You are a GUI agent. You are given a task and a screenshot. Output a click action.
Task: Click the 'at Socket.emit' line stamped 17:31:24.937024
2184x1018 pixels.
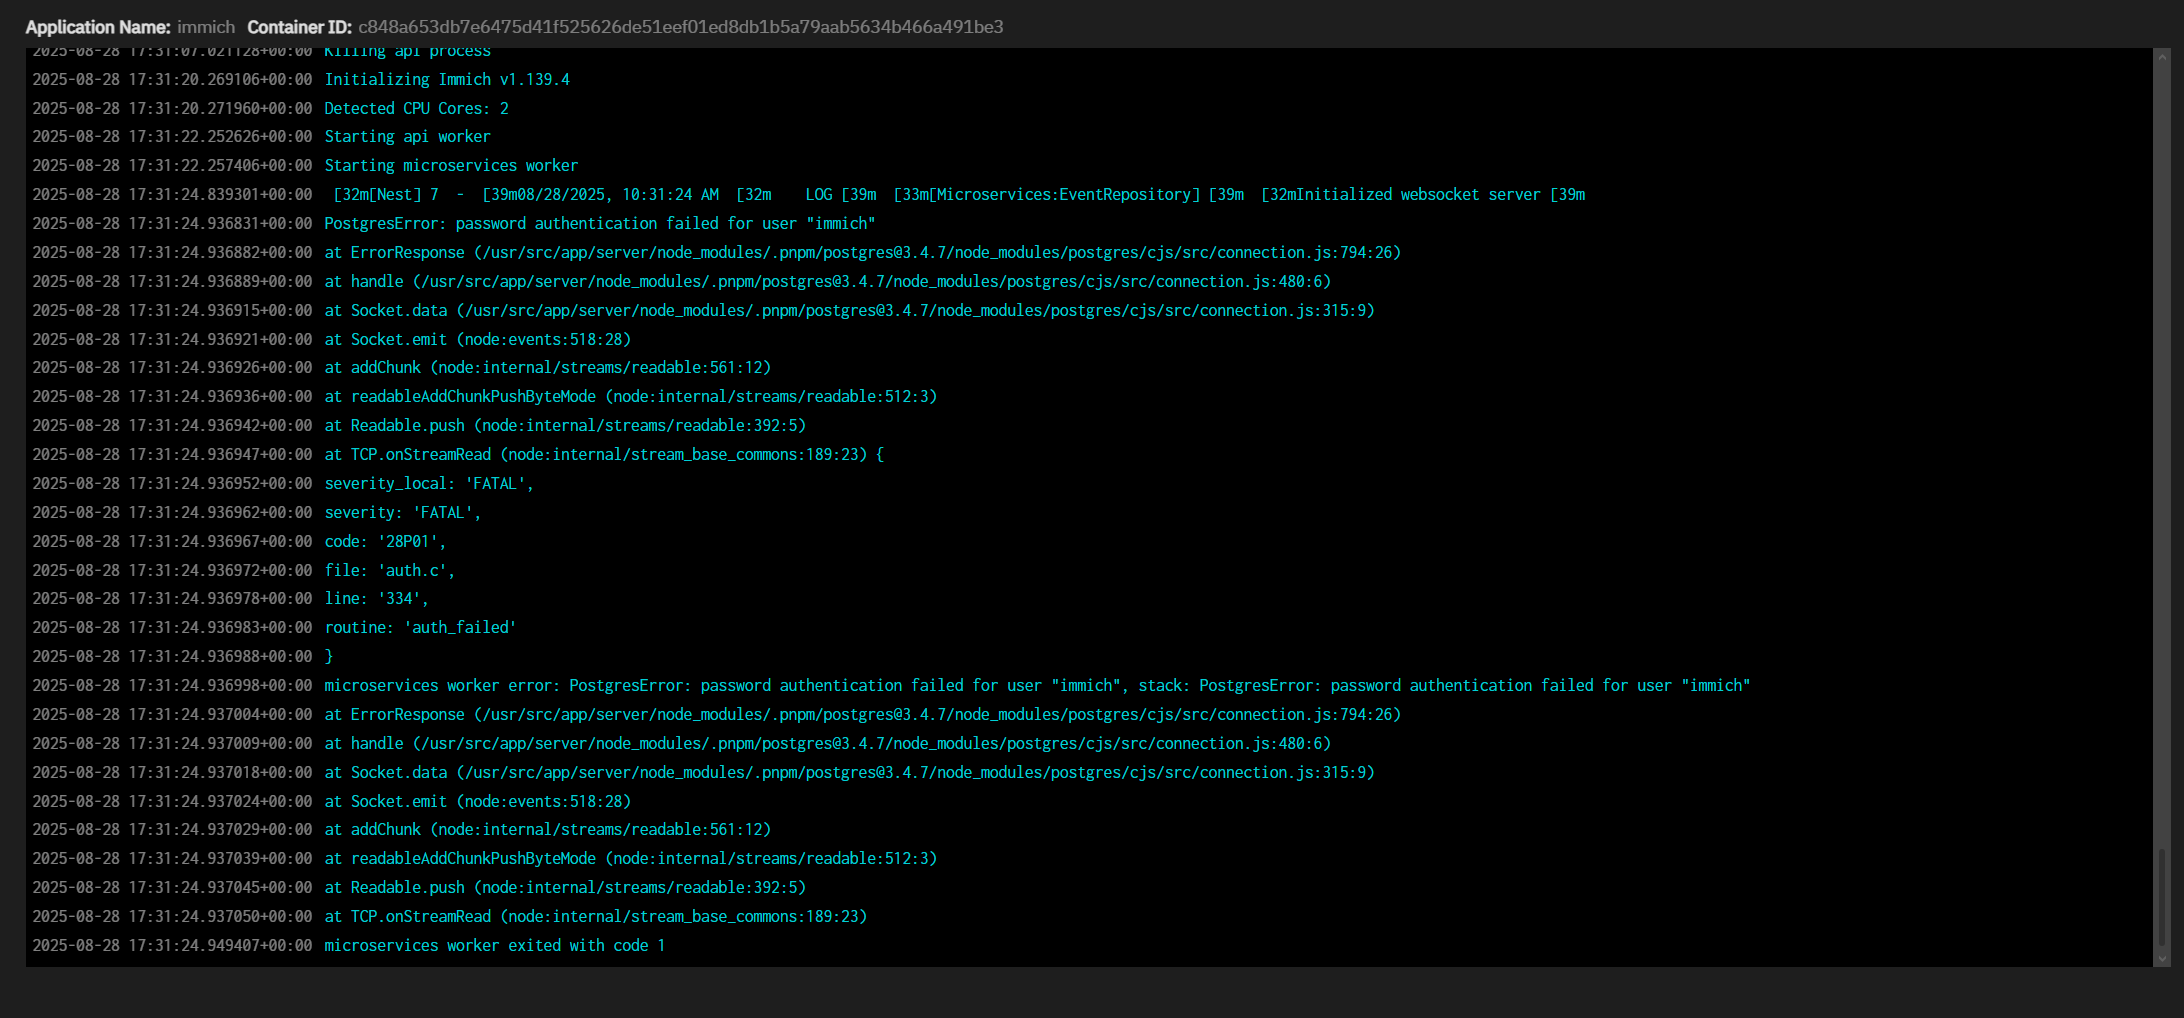(477, 802)
